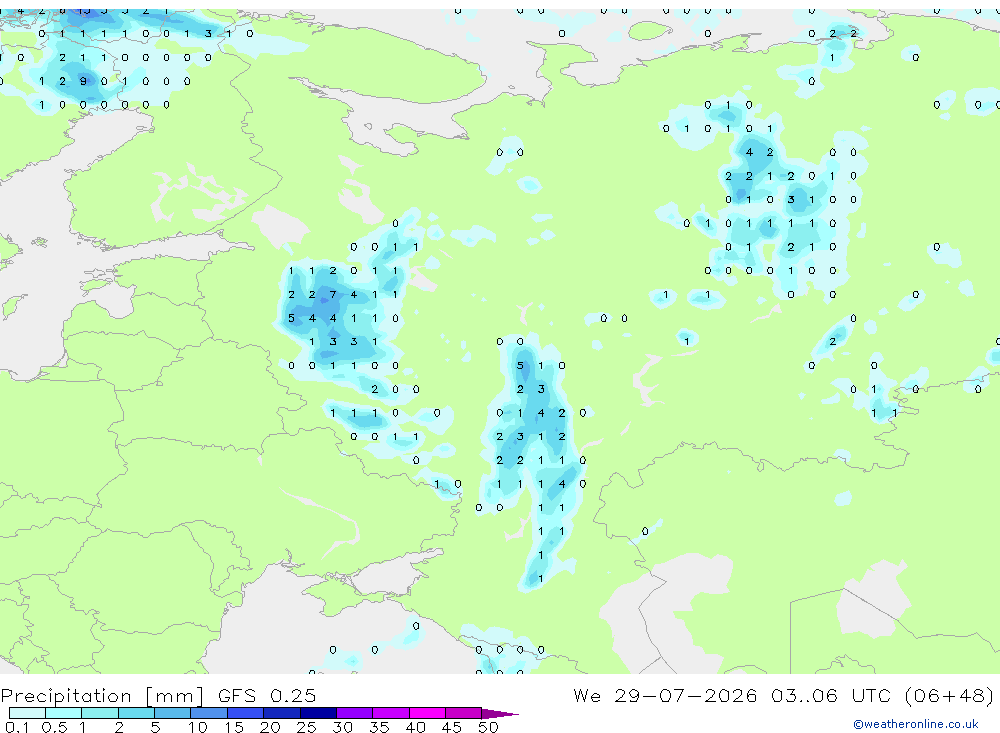Click the 0.5–1 mm legend color box

coord(63,713)
